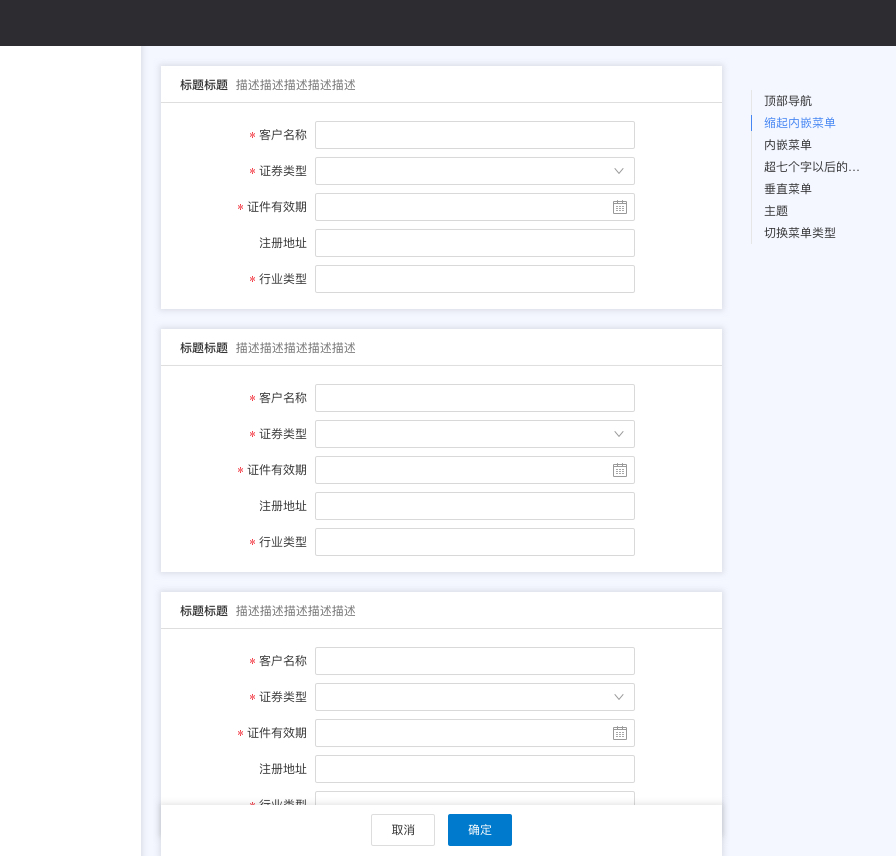Click 证件有效期 date field in third form

[x=475, y=733]
